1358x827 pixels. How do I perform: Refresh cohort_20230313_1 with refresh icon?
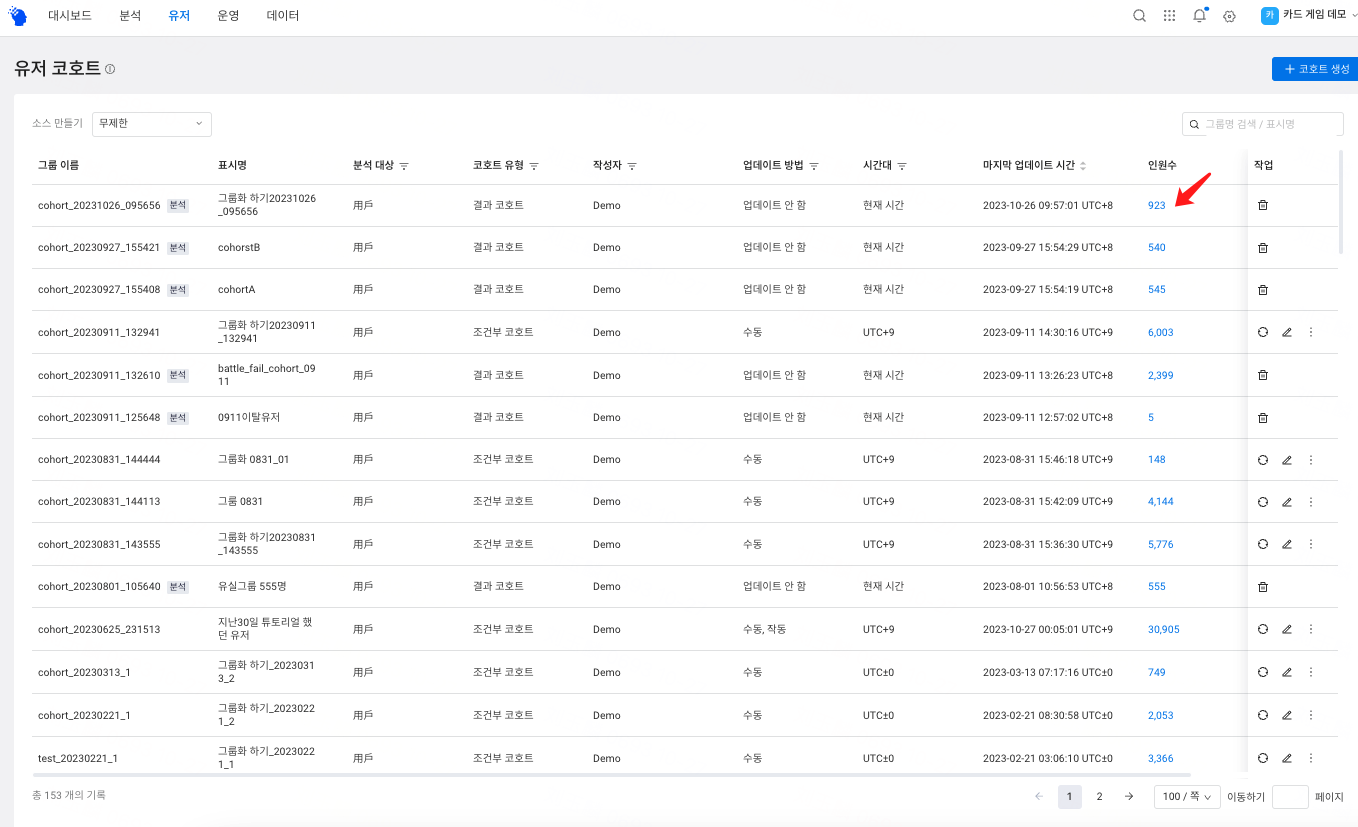(x=1262, y=672)
